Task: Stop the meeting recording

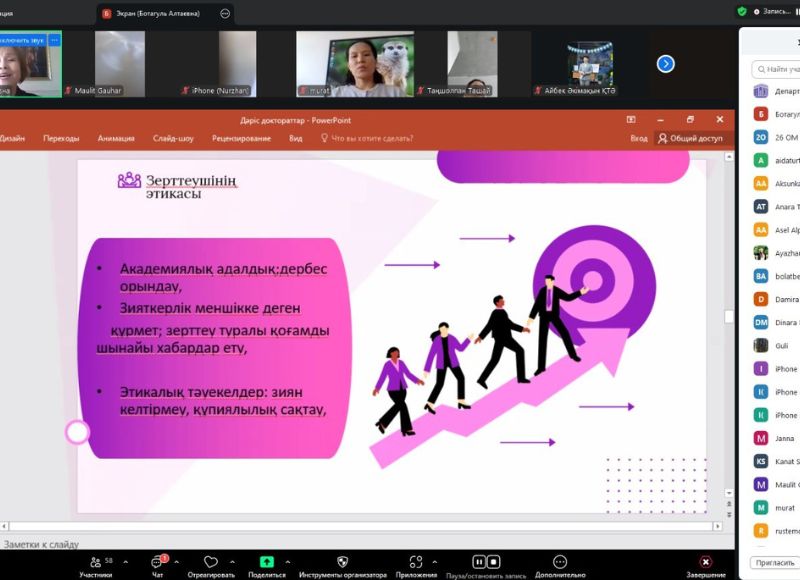Action: coord(494,561)
